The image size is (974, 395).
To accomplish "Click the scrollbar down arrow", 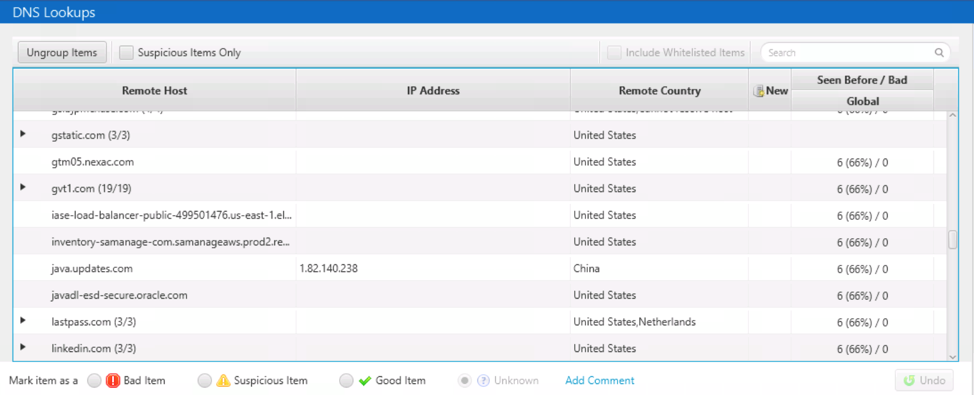I will (953, 356).
